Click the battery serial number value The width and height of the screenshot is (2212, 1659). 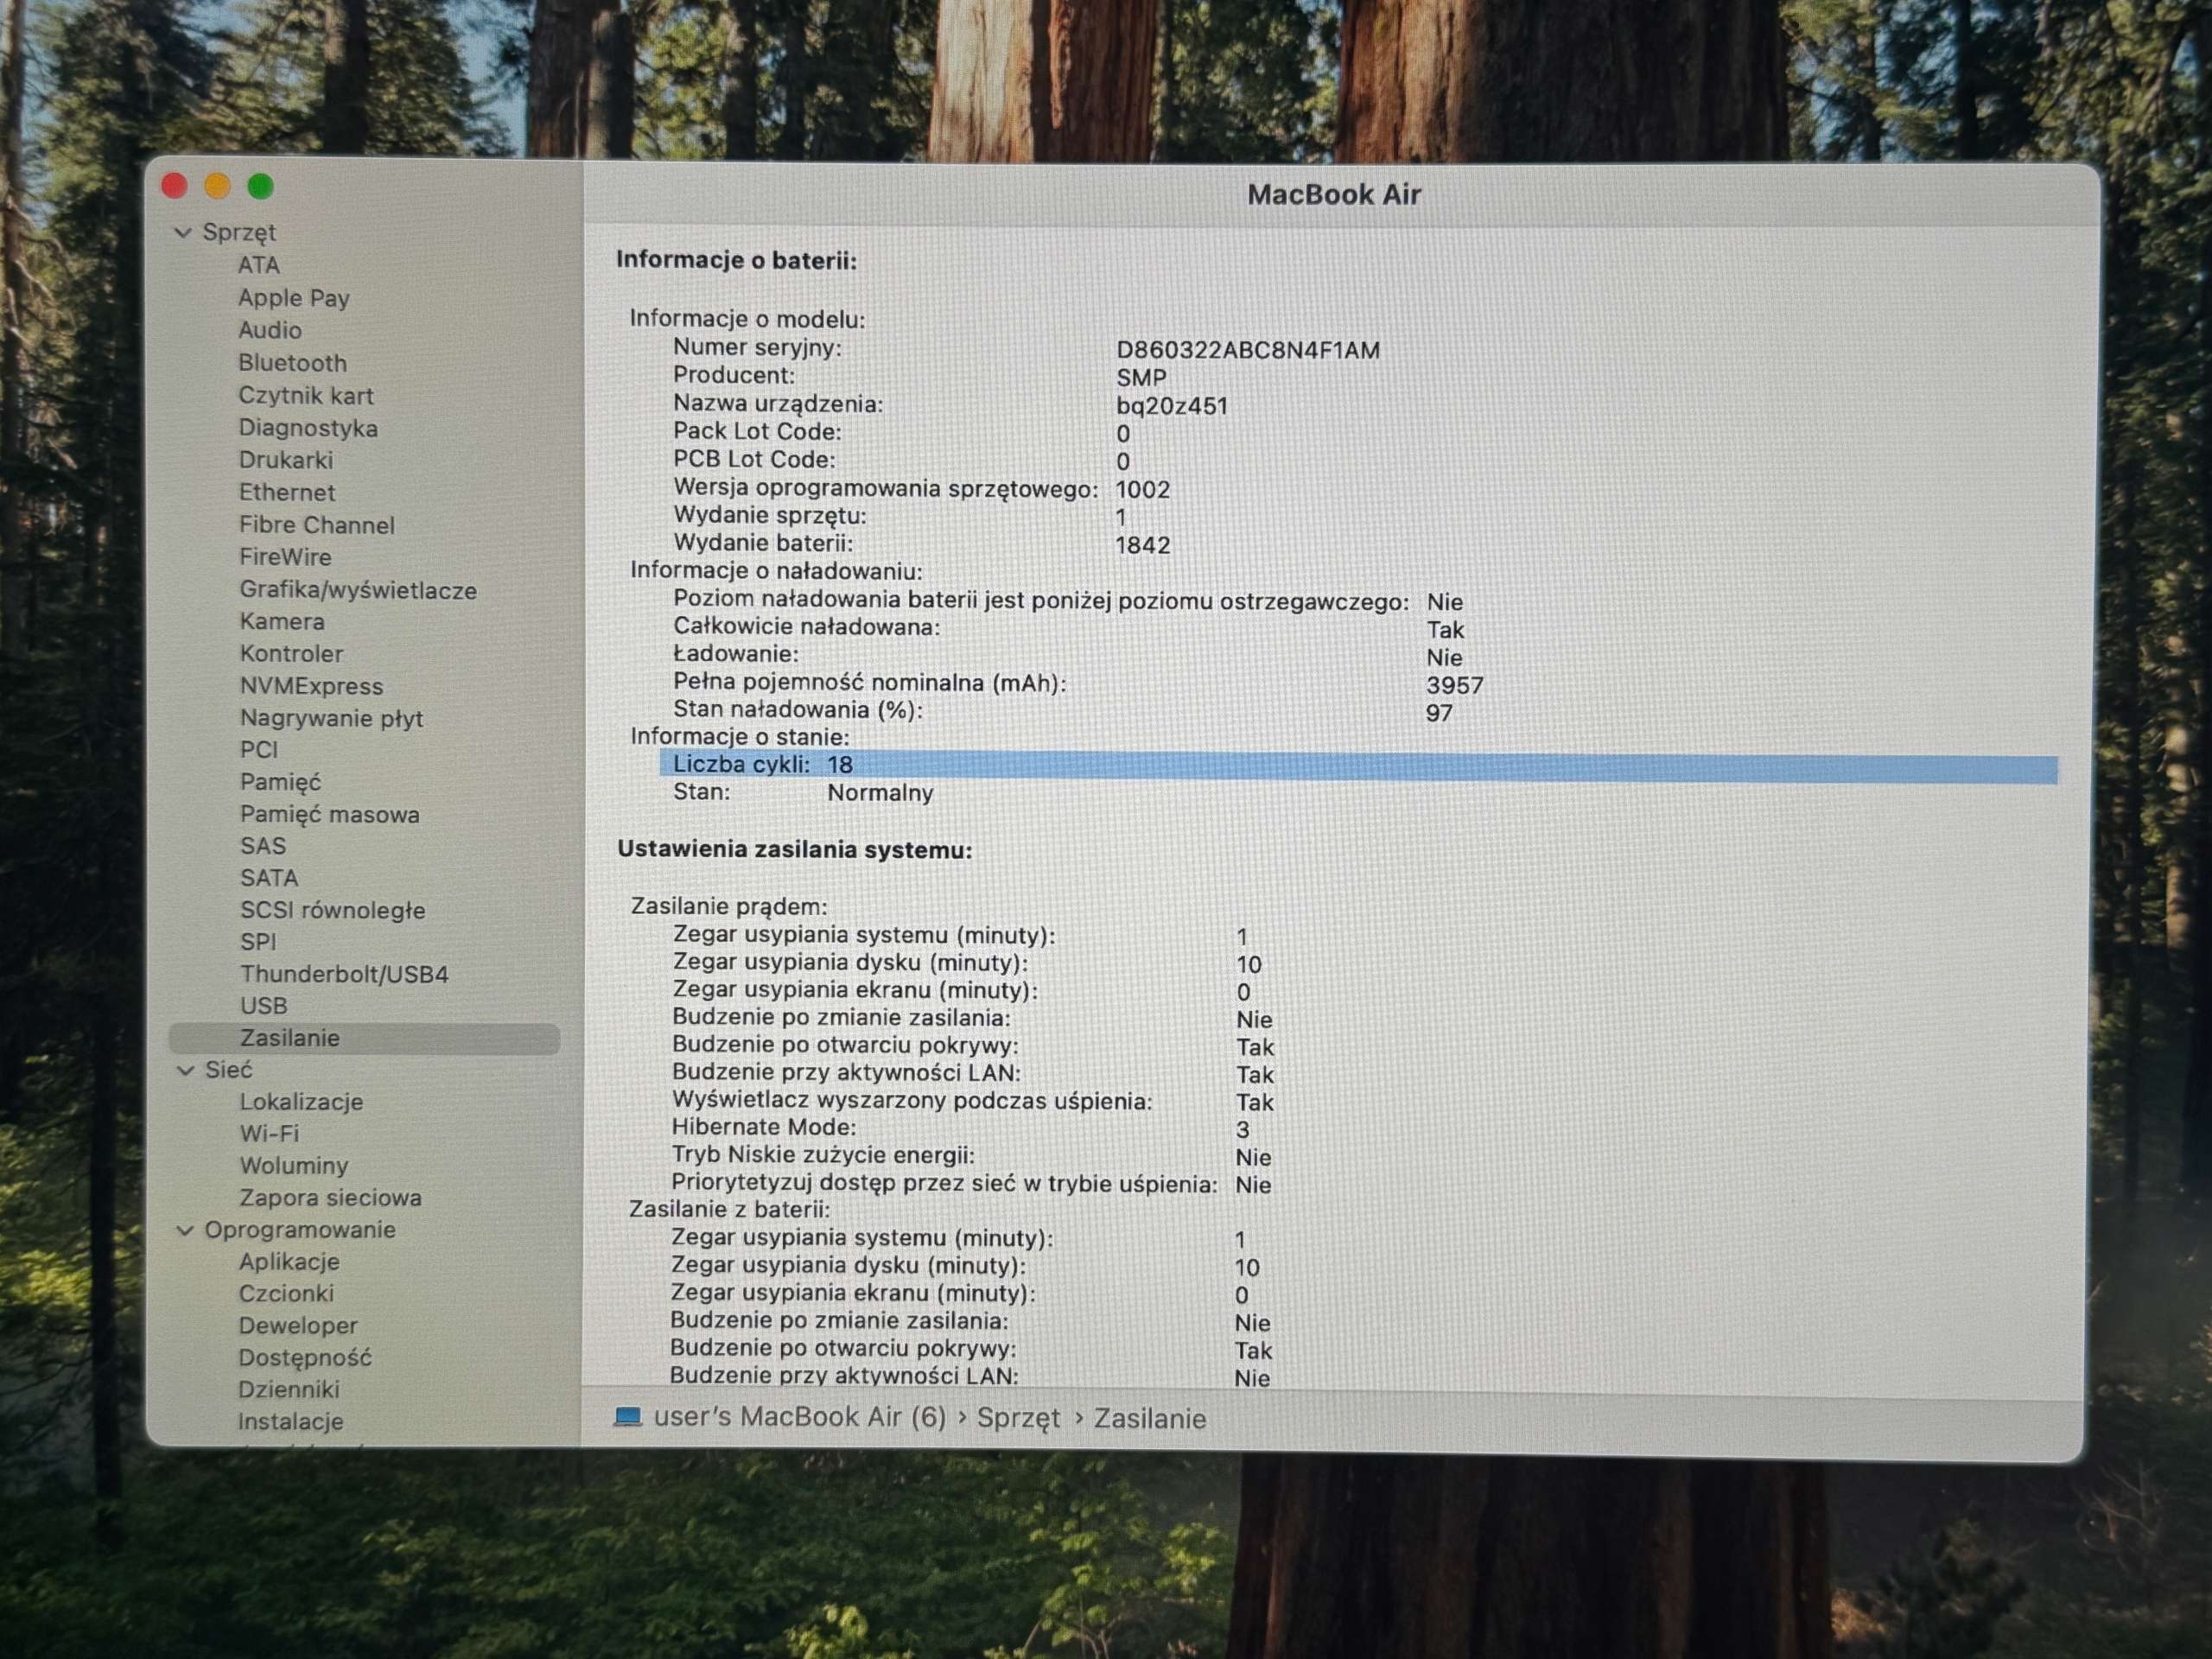1248,351
